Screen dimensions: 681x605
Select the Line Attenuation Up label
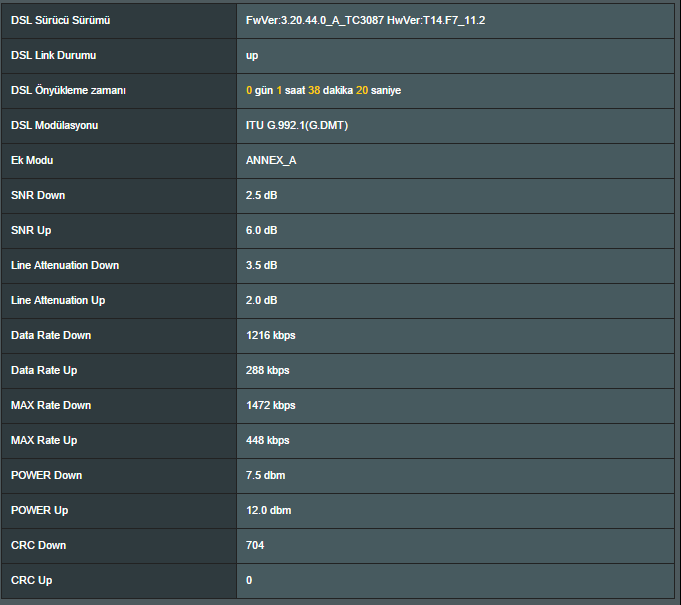pyautogui.click(x=58, y=300)
